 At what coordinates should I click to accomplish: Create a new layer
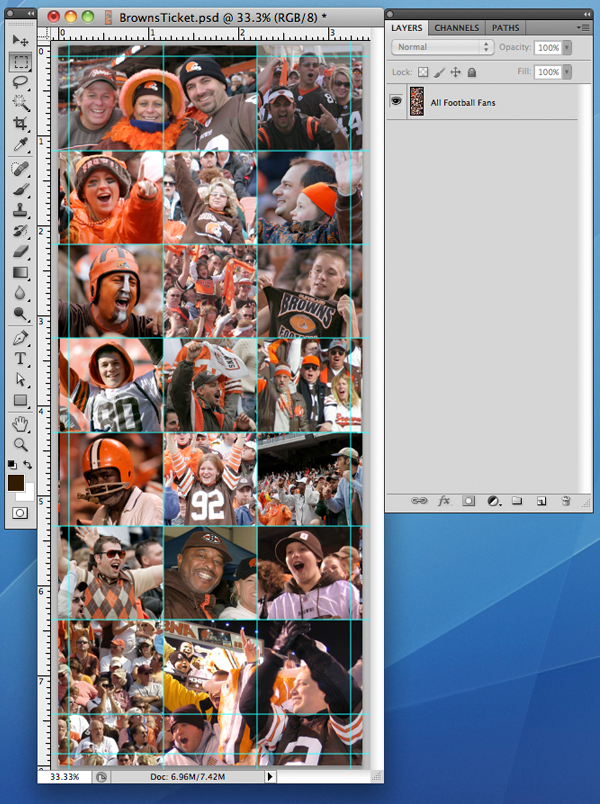[x=542, y=500]
